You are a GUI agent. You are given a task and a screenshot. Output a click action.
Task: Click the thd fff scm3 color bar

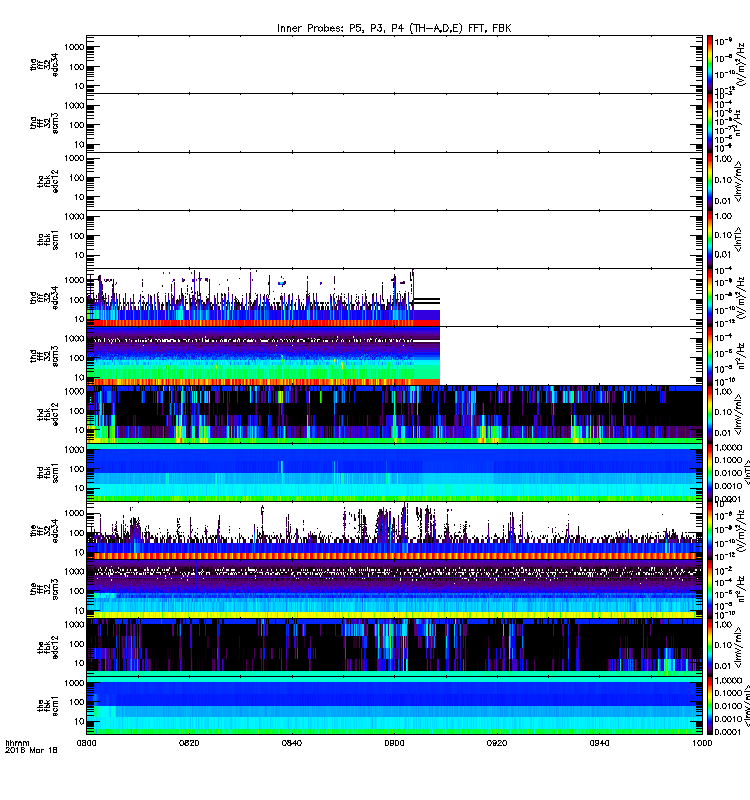(x=710, y=356)
